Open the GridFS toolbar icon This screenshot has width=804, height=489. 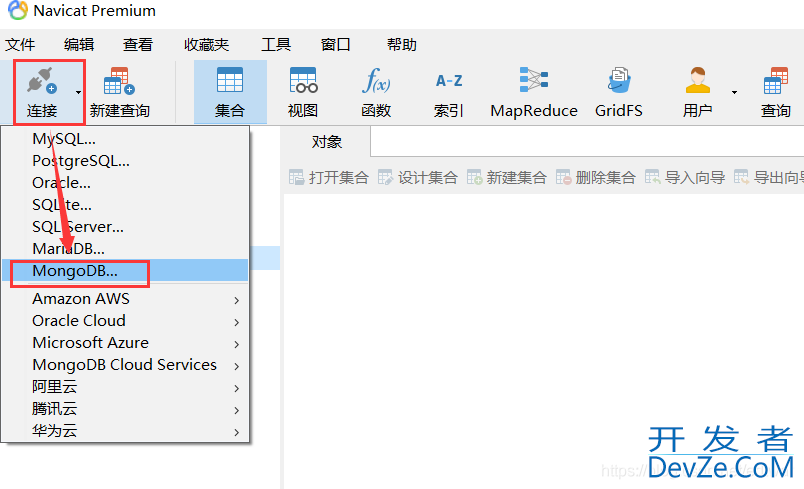coord(619,82)
